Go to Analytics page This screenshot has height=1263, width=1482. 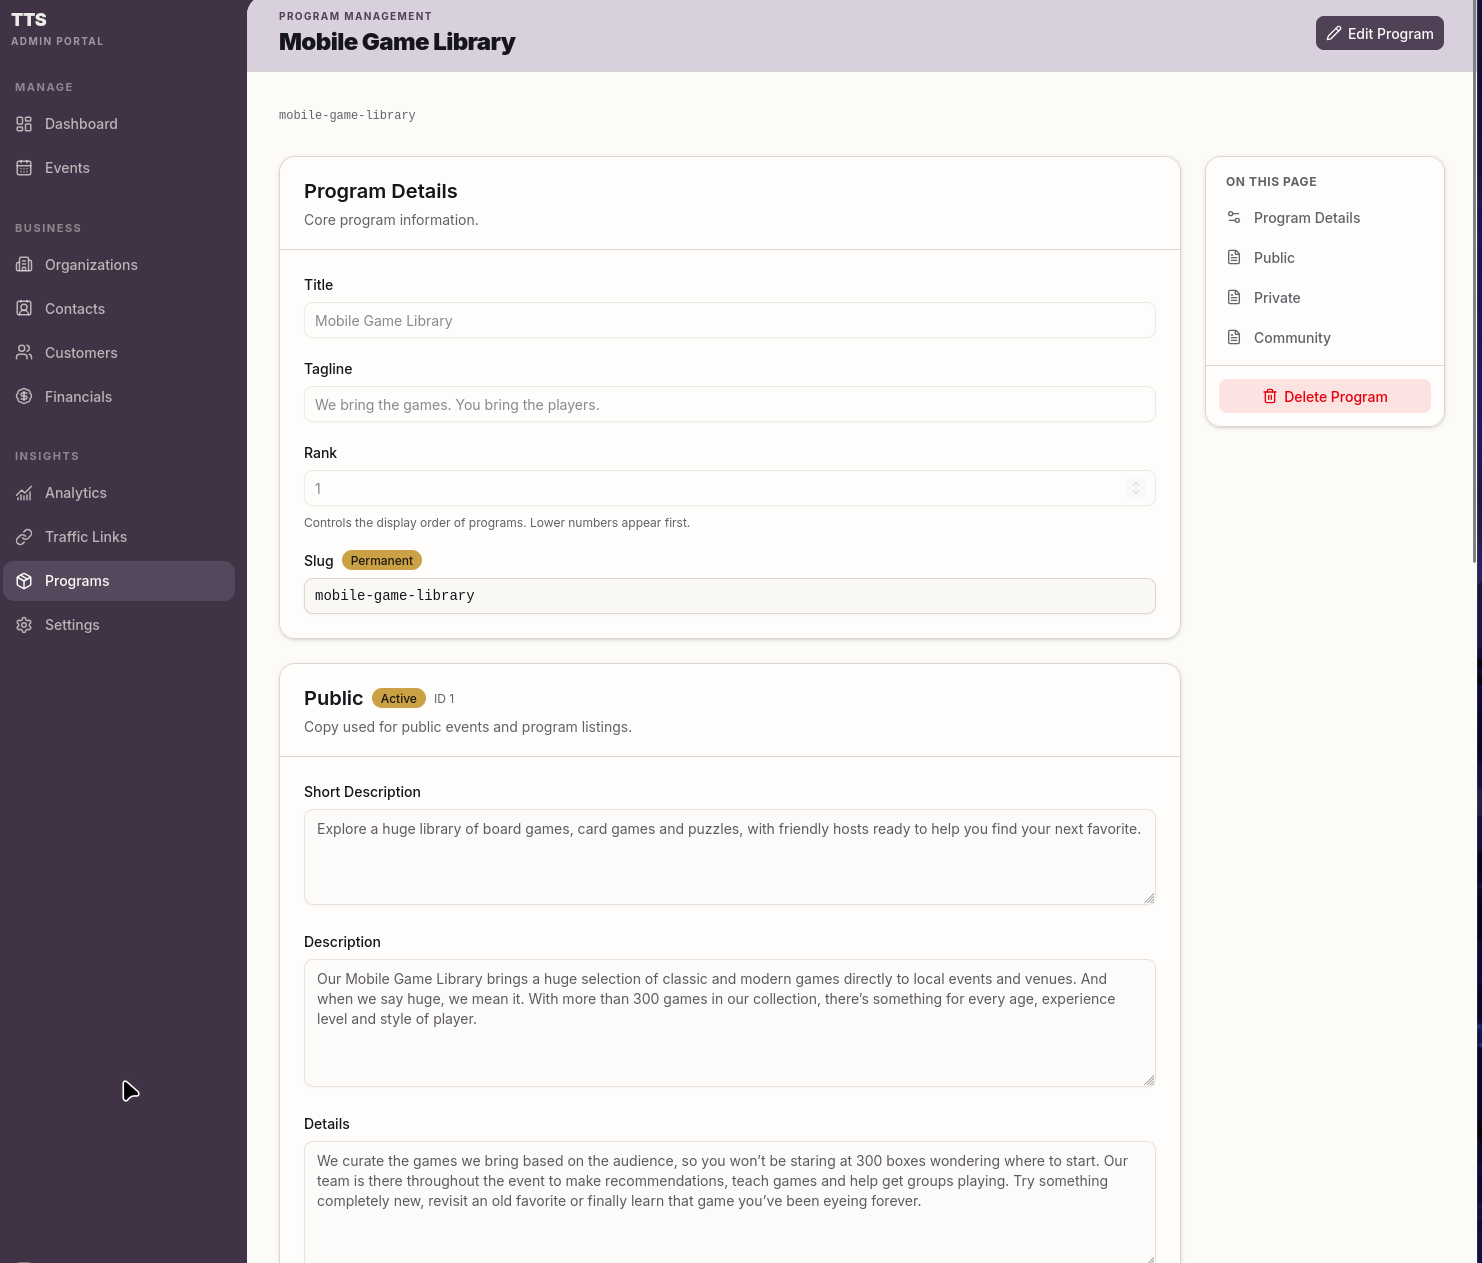click(x=119, y=493)
